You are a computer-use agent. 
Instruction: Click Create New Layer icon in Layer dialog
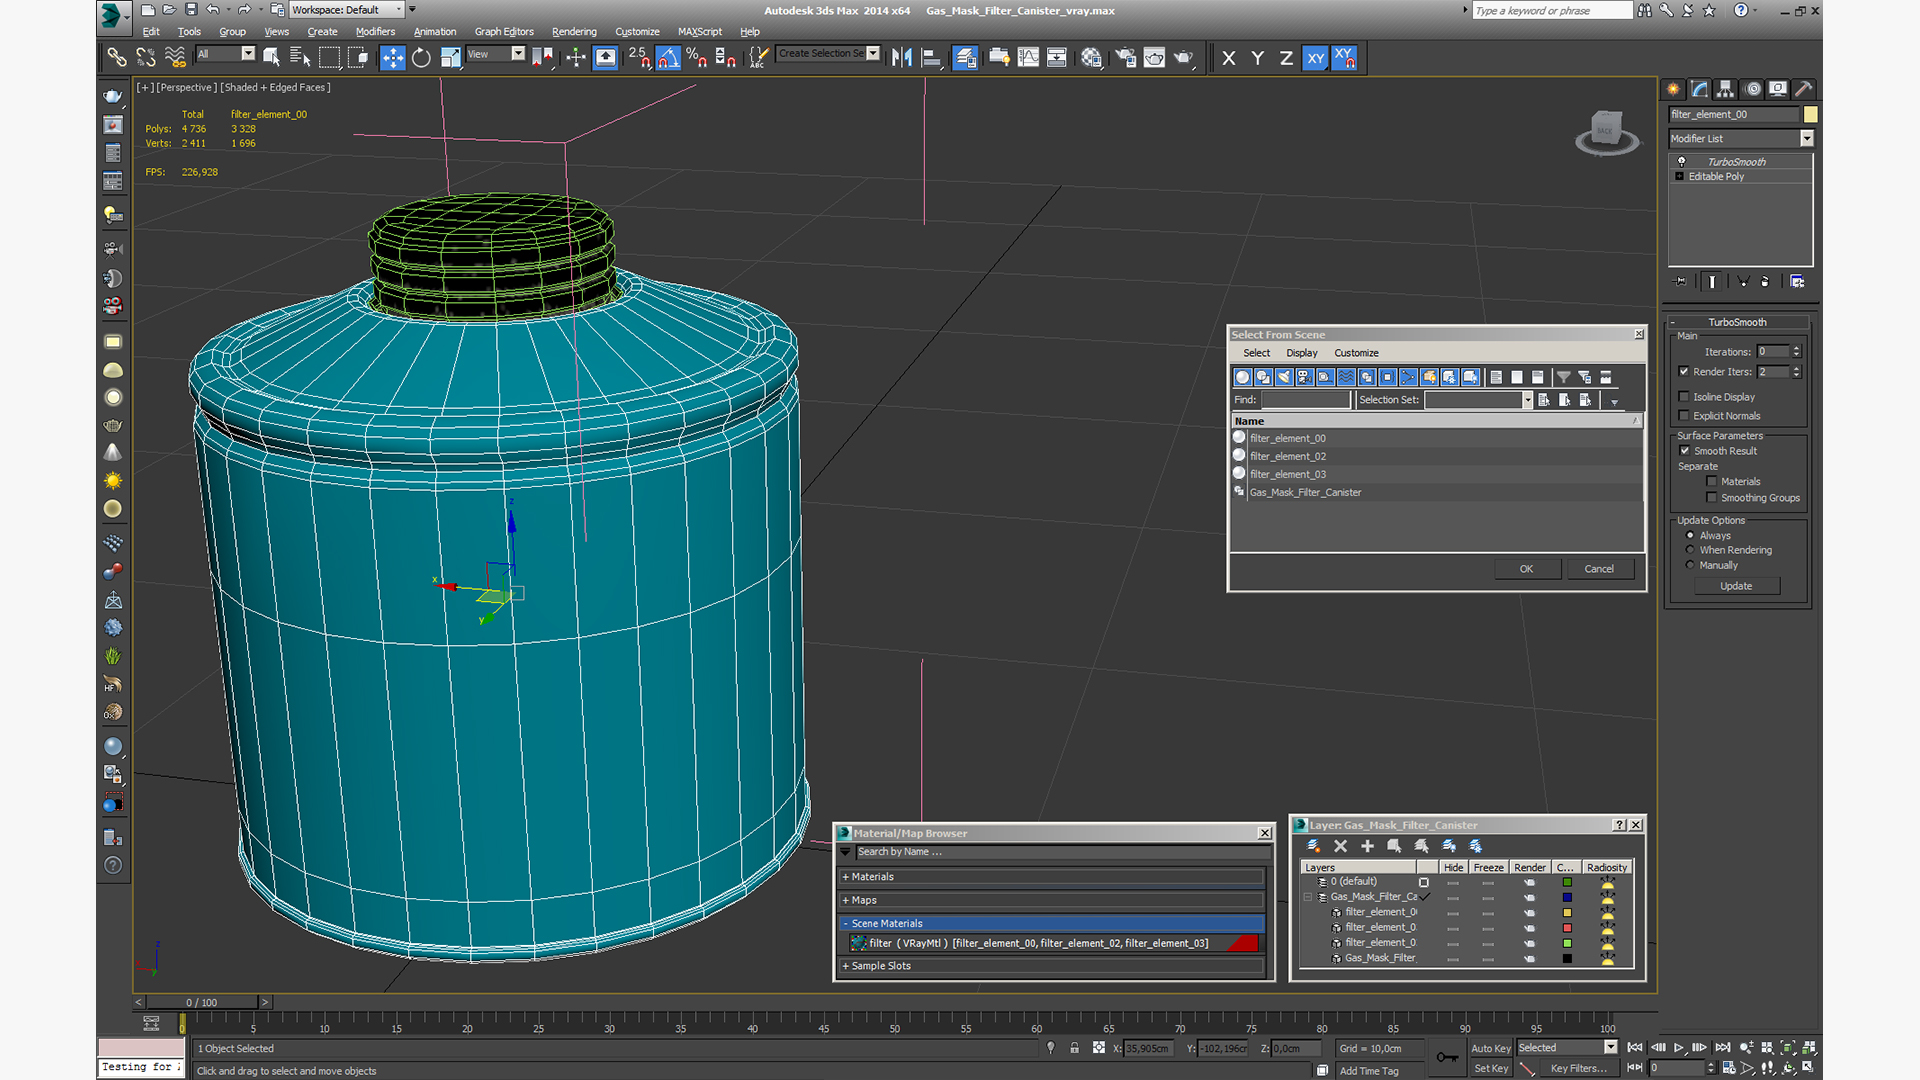coord(1314,846)
